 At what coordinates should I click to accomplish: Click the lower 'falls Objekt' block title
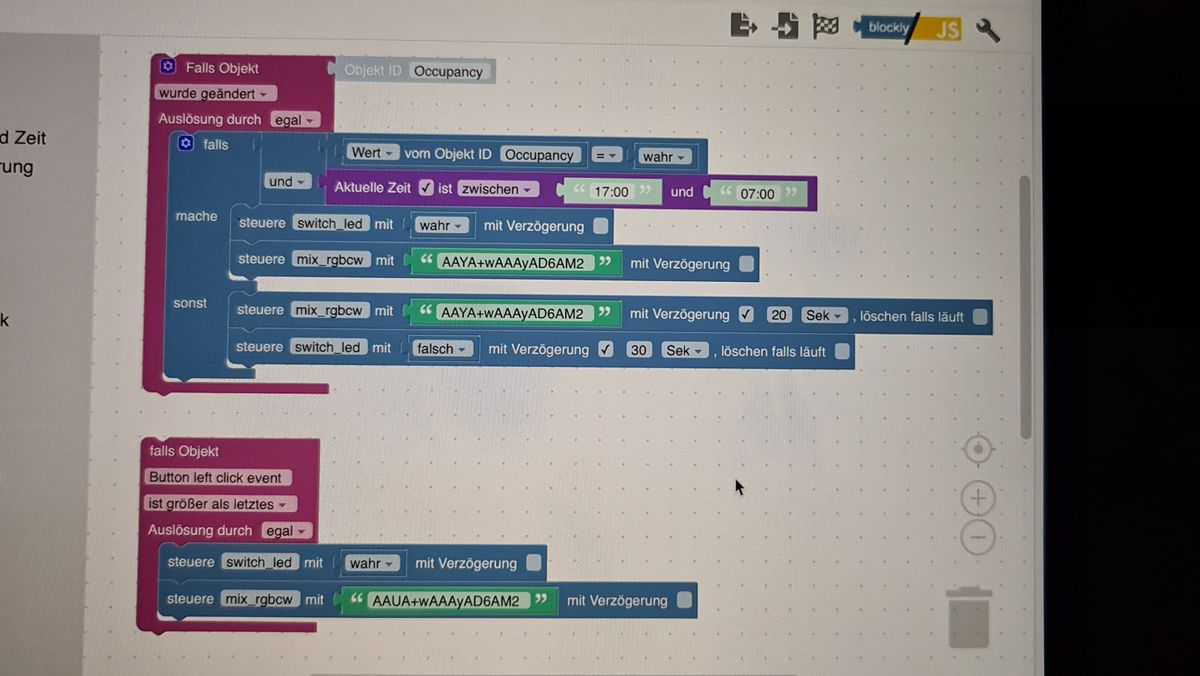184,451
